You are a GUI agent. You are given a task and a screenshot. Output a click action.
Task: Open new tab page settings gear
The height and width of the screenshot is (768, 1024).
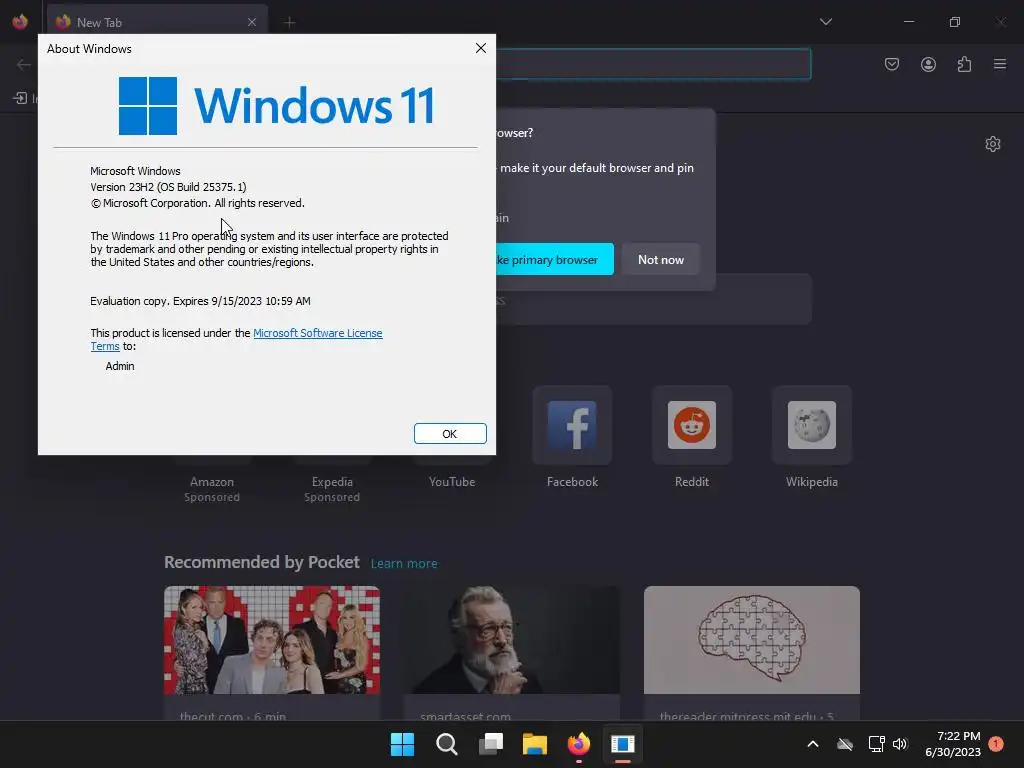click(x=993, y=144)
